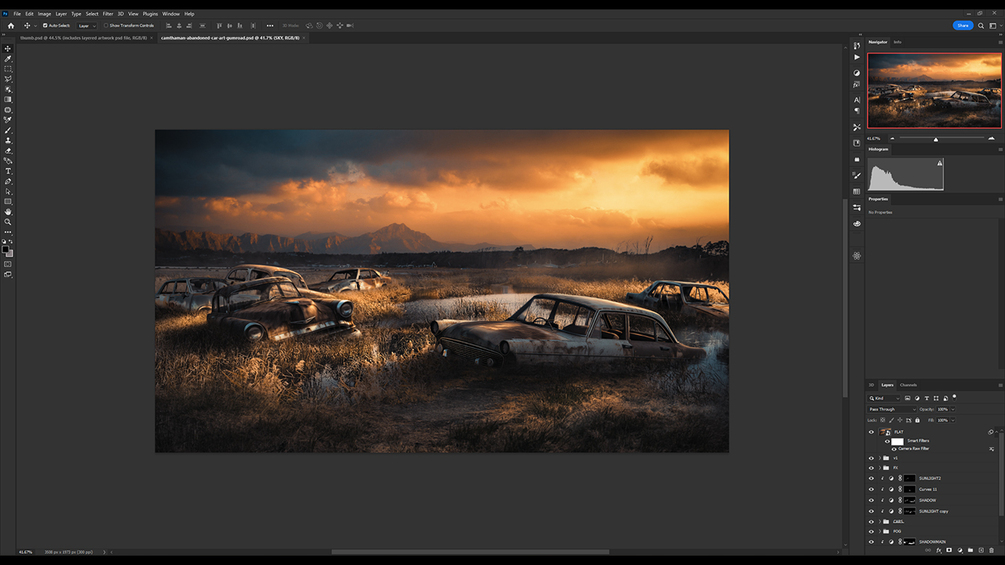Change the screen mode icon
This screenshot has width=1005, height=565.
coord(8,274)
